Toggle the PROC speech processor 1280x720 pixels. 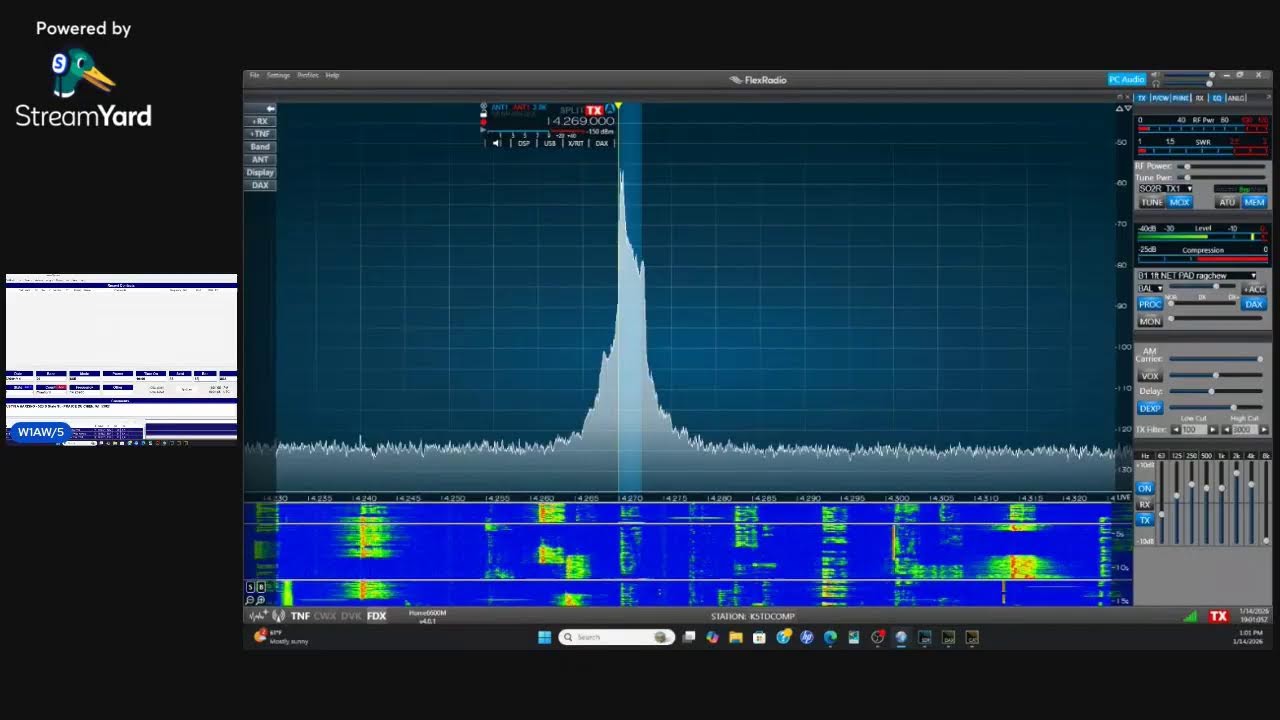pos(1150,304)
